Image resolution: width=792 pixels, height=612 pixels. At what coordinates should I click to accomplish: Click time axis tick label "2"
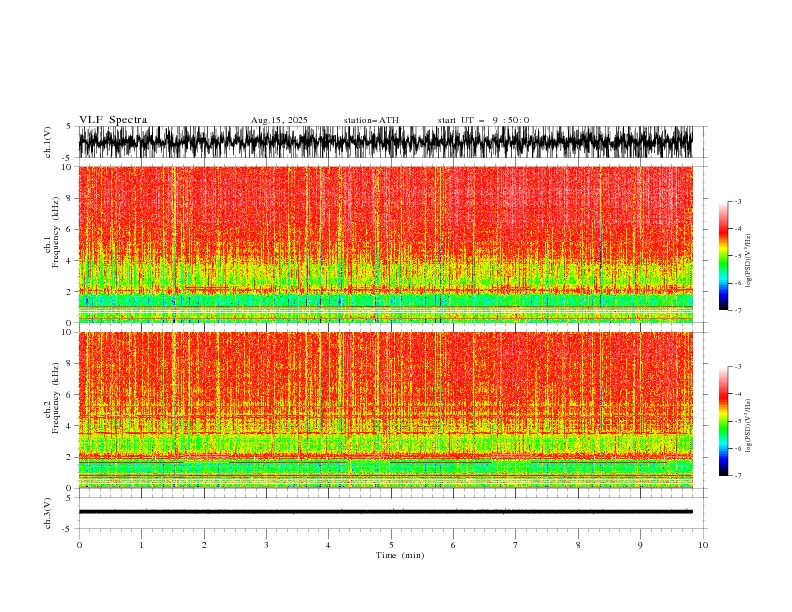(x=204, y=545)
